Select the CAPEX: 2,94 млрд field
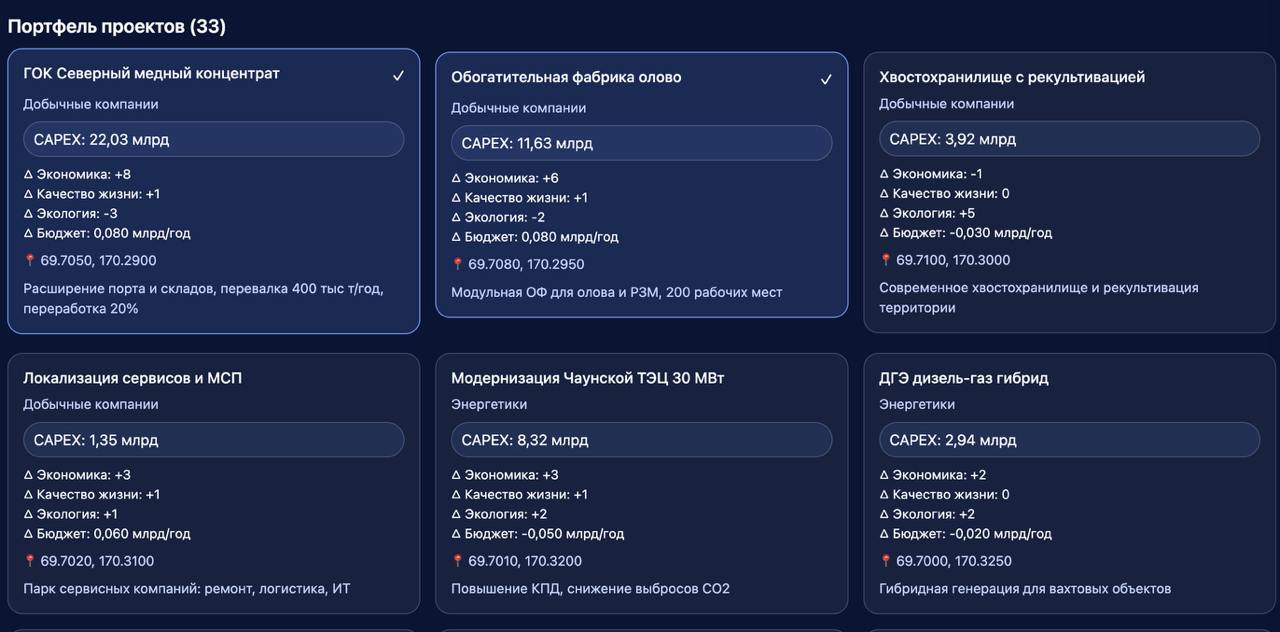 click(1069, 440)
